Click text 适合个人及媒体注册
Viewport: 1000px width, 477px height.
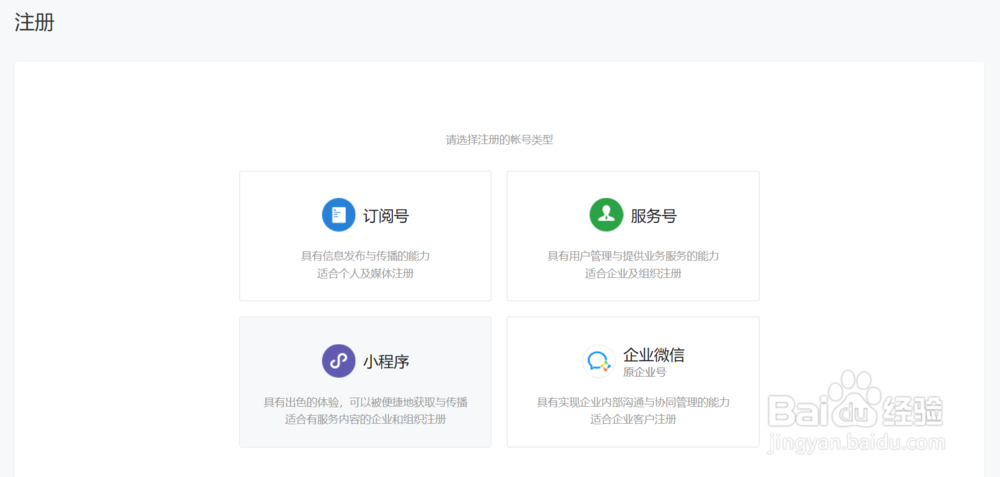coord(365,274)
